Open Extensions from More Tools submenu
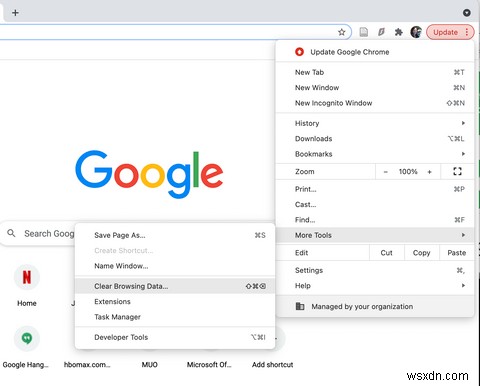Screen dimensions: 480x386 [175, 302]
